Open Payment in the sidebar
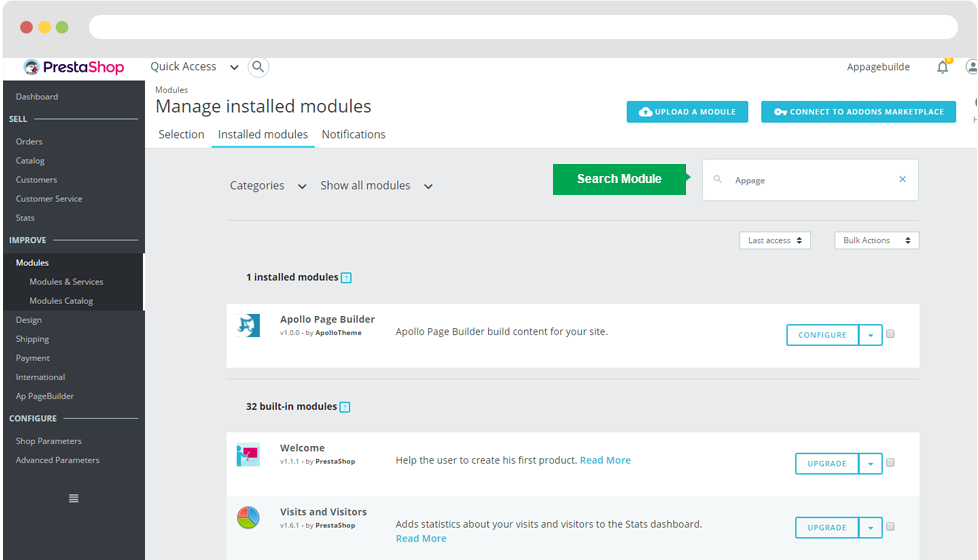Screen dimensions: 978x560 pyautogui.click(x=32, y=358)
